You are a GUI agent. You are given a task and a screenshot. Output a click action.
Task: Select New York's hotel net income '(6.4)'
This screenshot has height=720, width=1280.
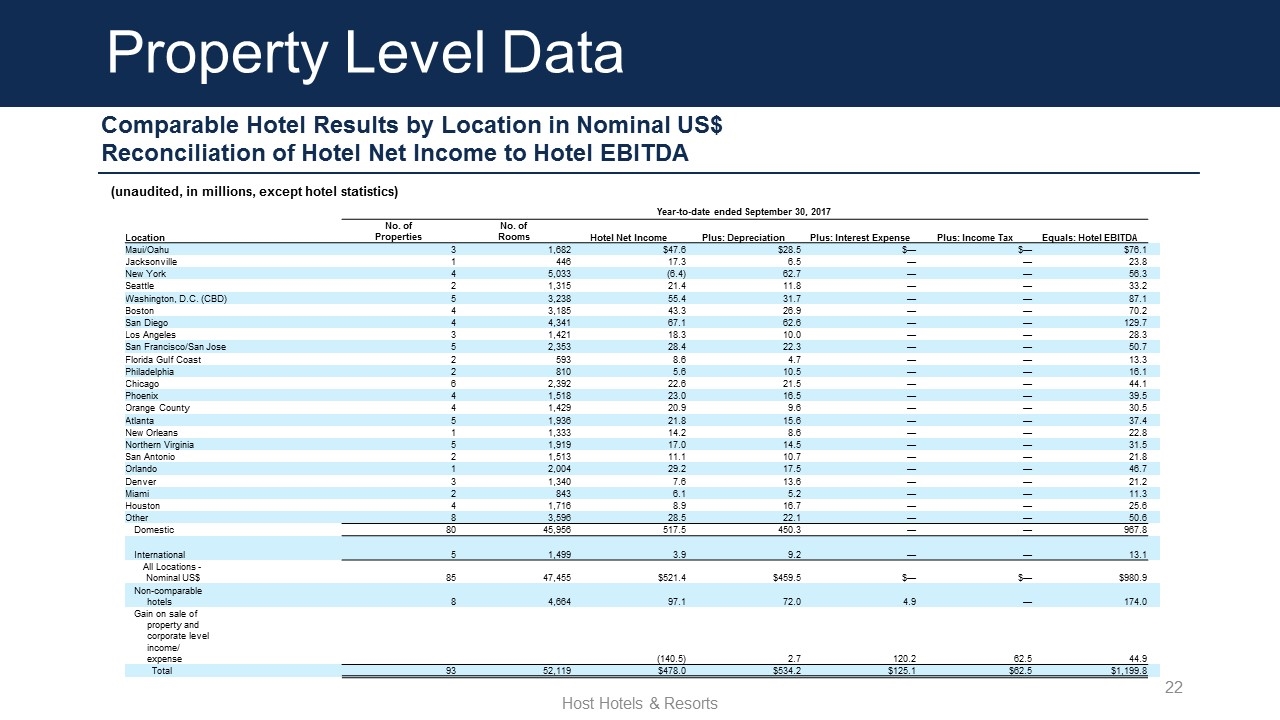672,273
